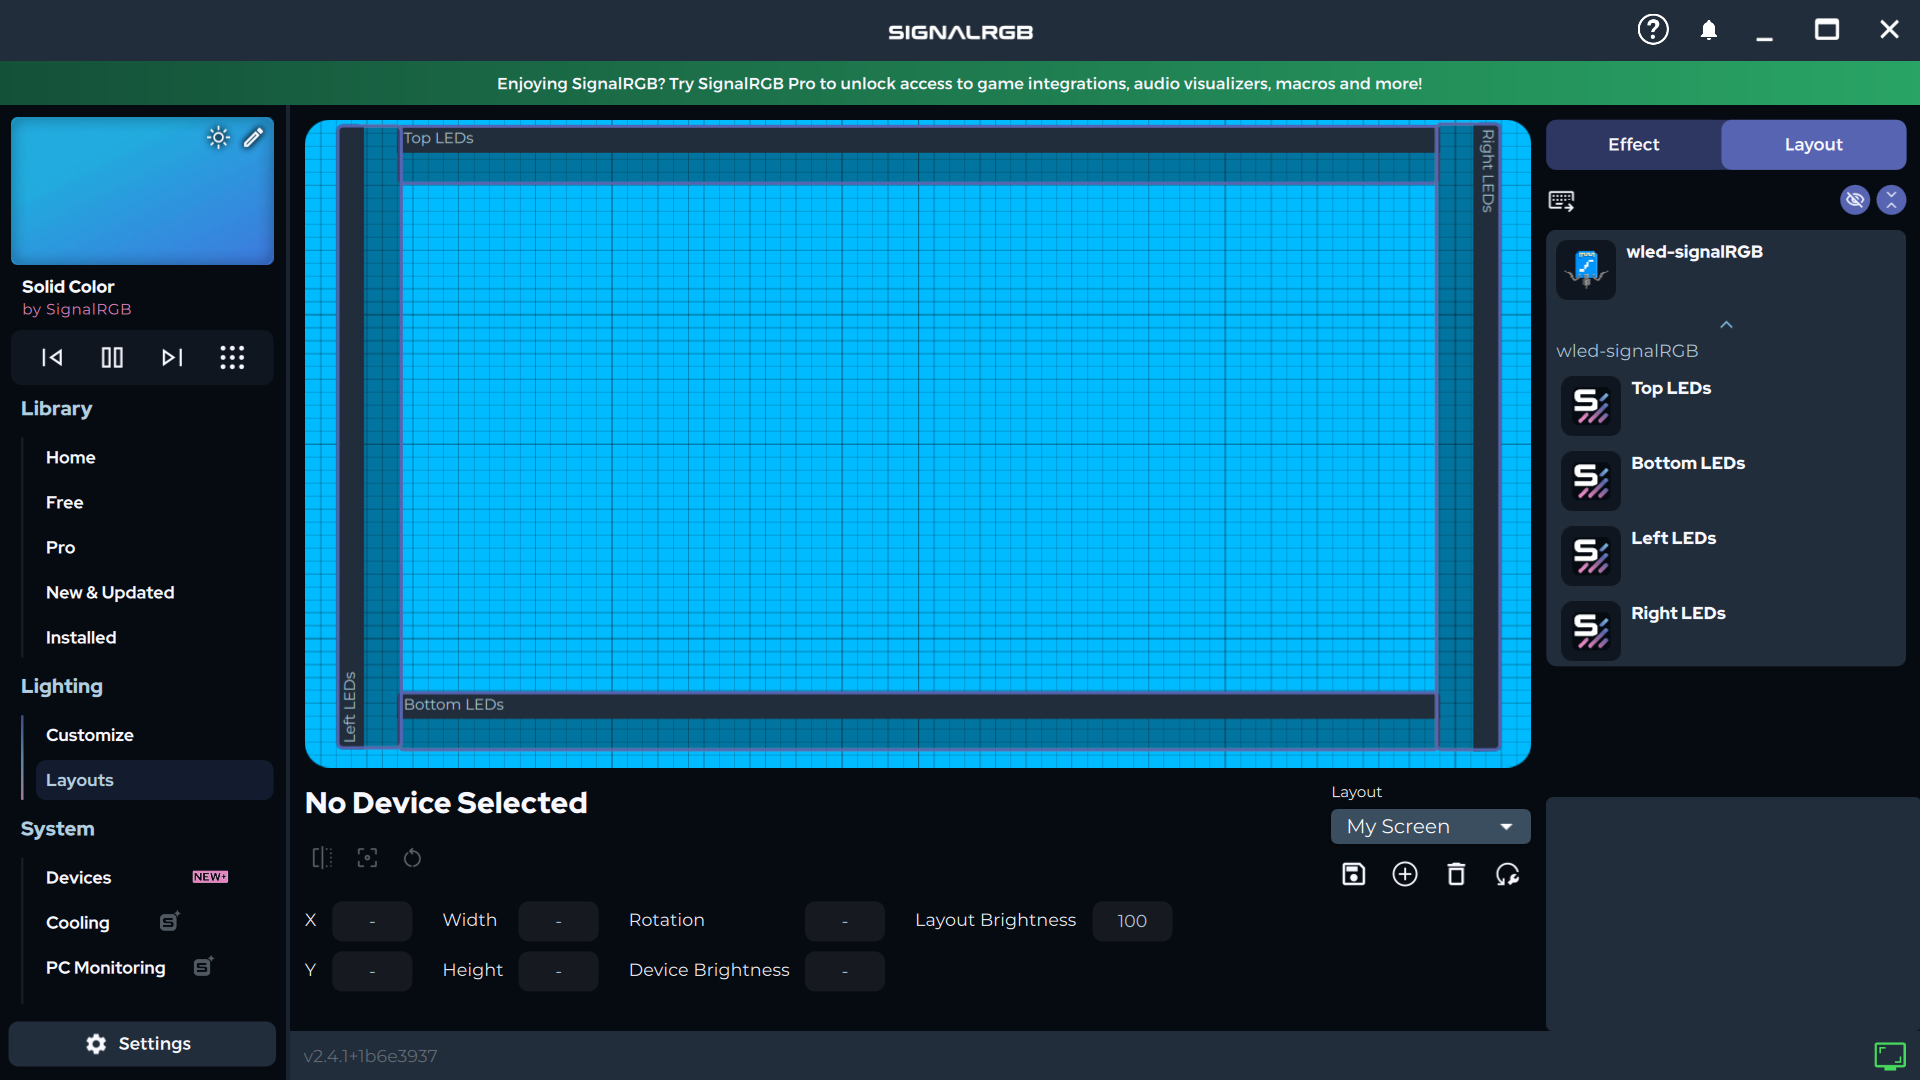Image resolution: width=1920 pixels, height=1080 pixels.
Task: Open the help question mark icon
Action: [x=1653, y=30]
